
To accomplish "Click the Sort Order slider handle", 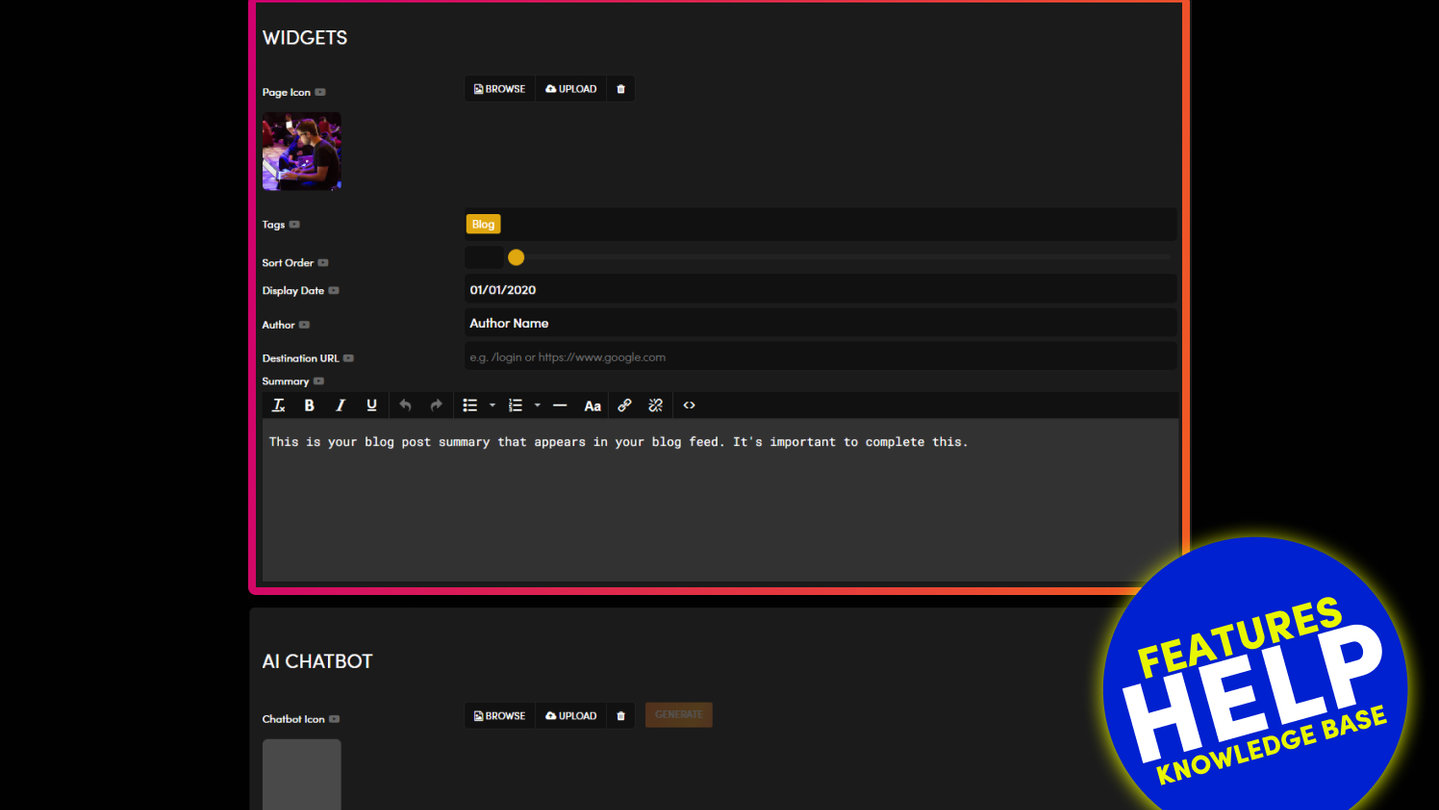I will click(x=516, y=257).
